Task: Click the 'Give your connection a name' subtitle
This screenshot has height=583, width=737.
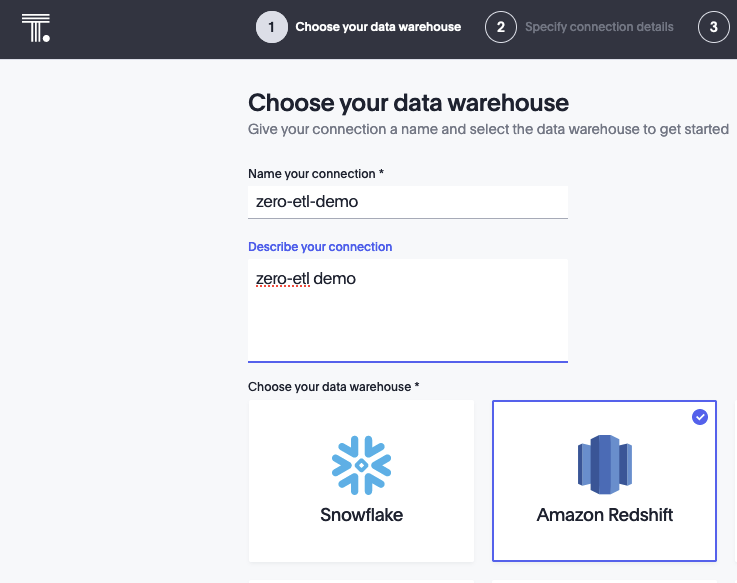Action: pos(488,129)
